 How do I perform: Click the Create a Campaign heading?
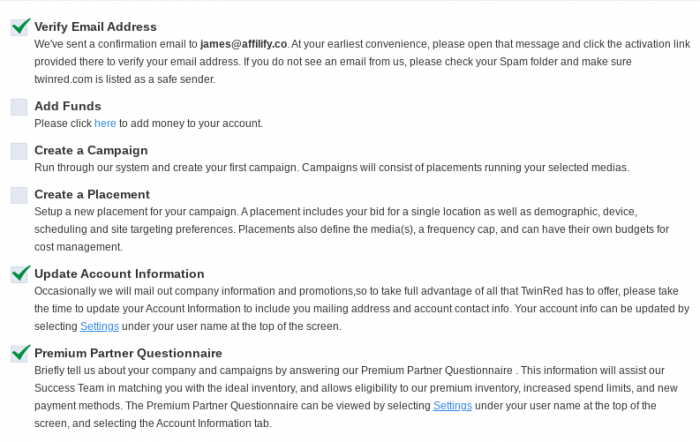91,150
